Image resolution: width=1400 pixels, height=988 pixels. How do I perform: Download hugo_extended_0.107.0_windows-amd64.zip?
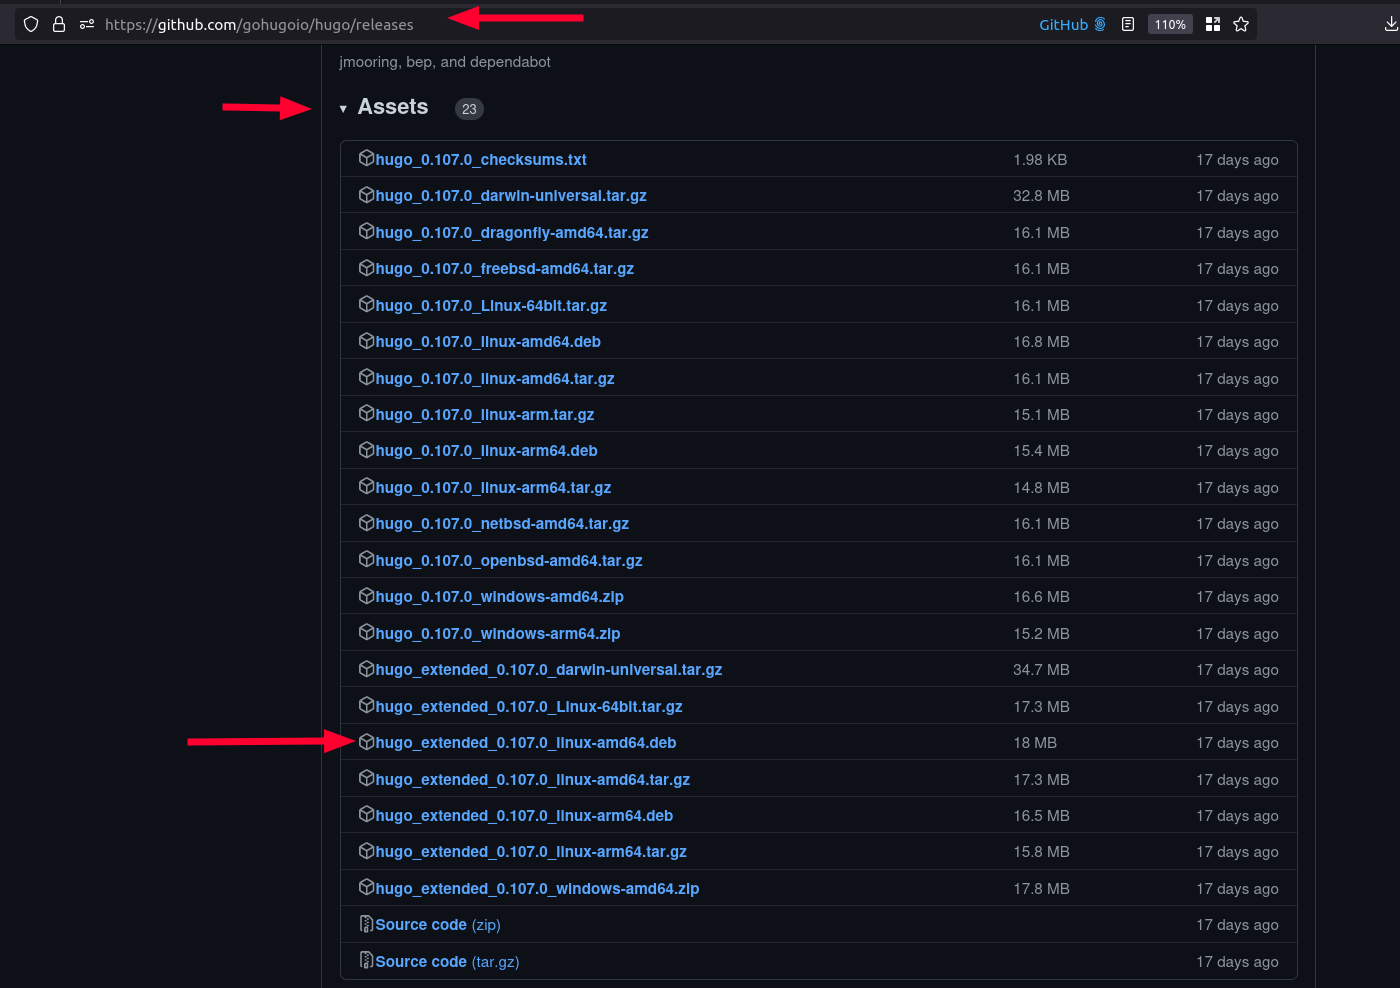click(x=537, y=889)
